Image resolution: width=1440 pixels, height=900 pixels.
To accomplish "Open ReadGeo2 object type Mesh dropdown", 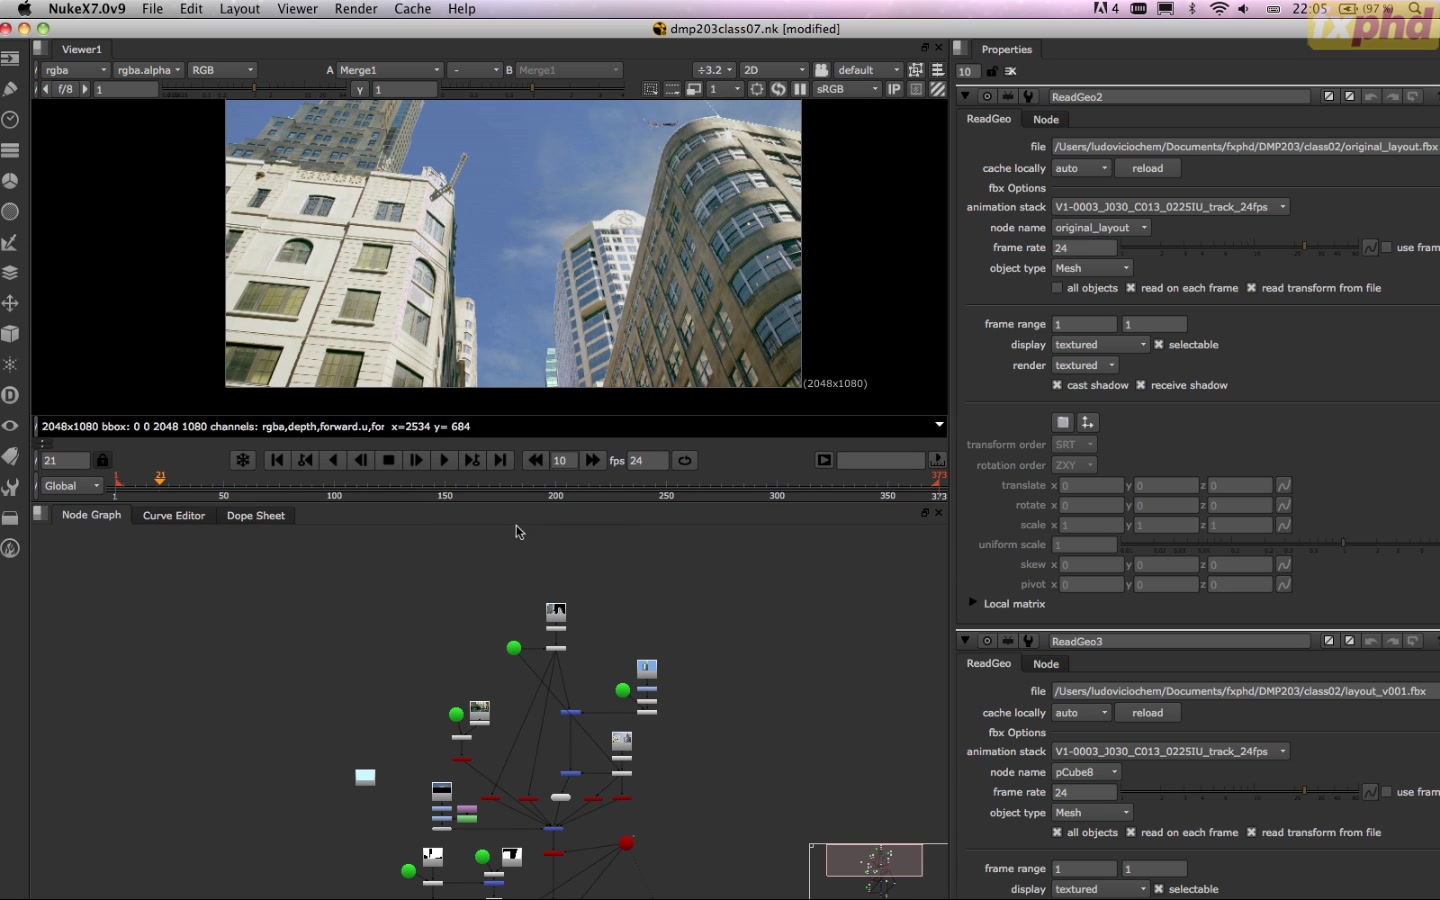I will [1091, 268].
